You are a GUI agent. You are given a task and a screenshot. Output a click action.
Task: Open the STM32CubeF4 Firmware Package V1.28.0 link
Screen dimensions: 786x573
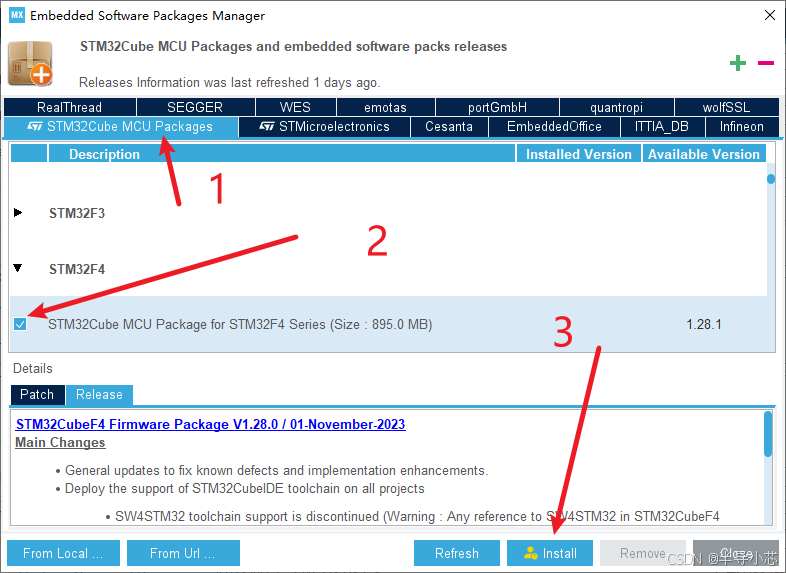[211, 424]
